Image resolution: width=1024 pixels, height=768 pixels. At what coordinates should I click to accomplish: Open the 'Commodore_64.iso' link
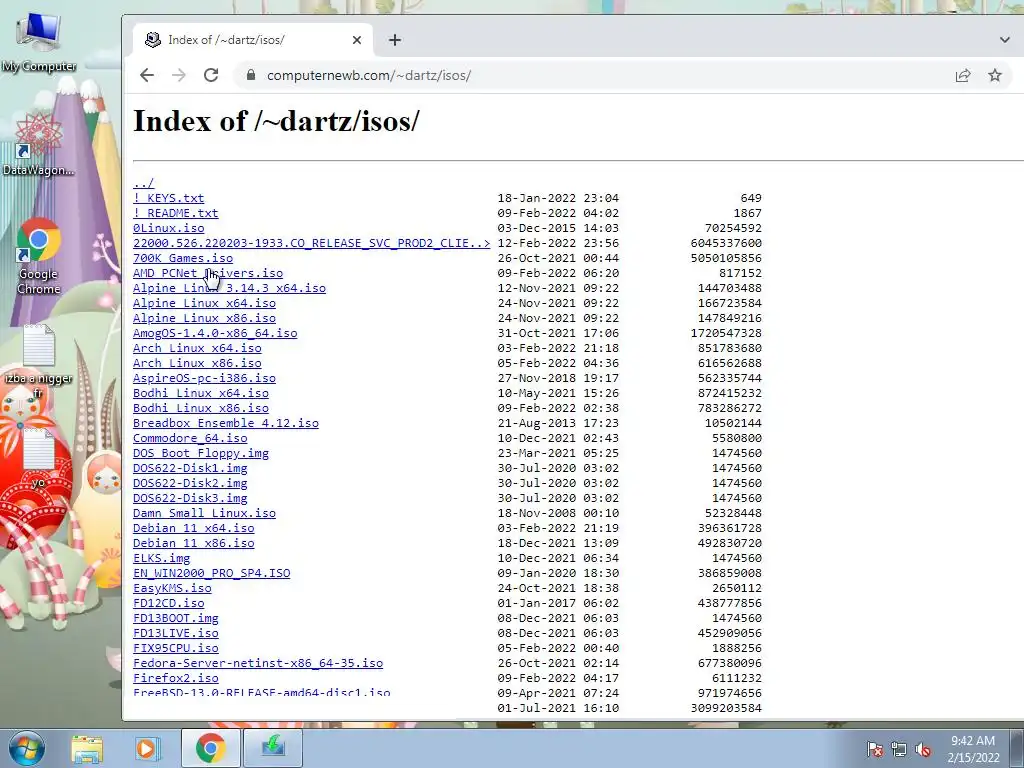(190, 438)
